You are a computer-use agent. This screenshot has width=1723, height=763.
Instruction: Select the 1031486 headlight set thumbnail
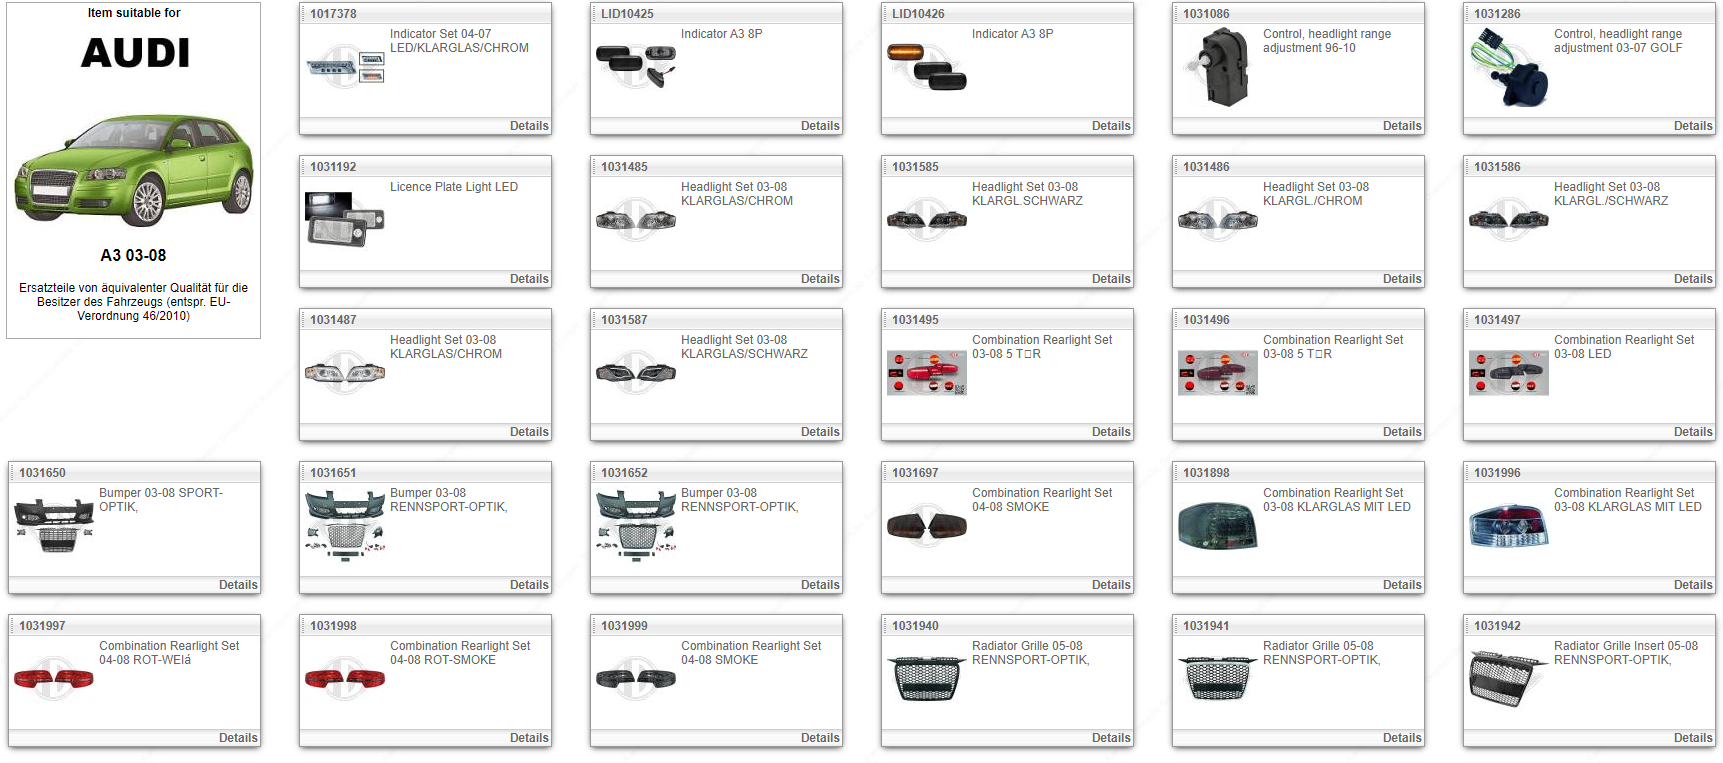coord(1218,220)
